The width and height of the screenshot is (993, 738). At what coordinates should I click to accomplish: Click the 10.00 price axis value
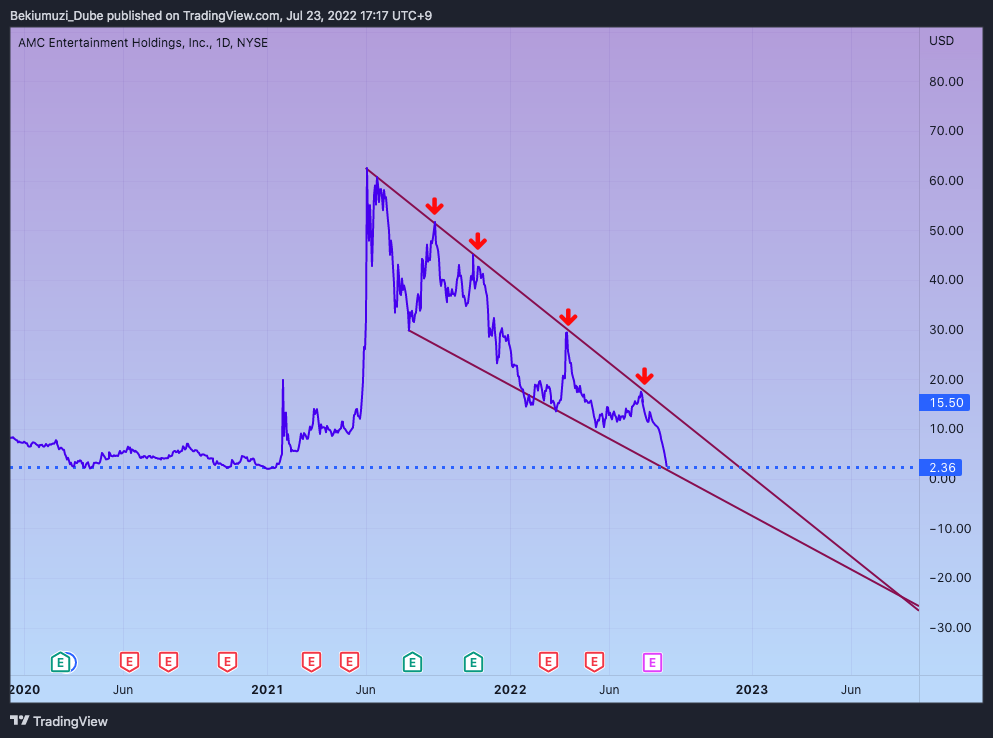(946, 429)
